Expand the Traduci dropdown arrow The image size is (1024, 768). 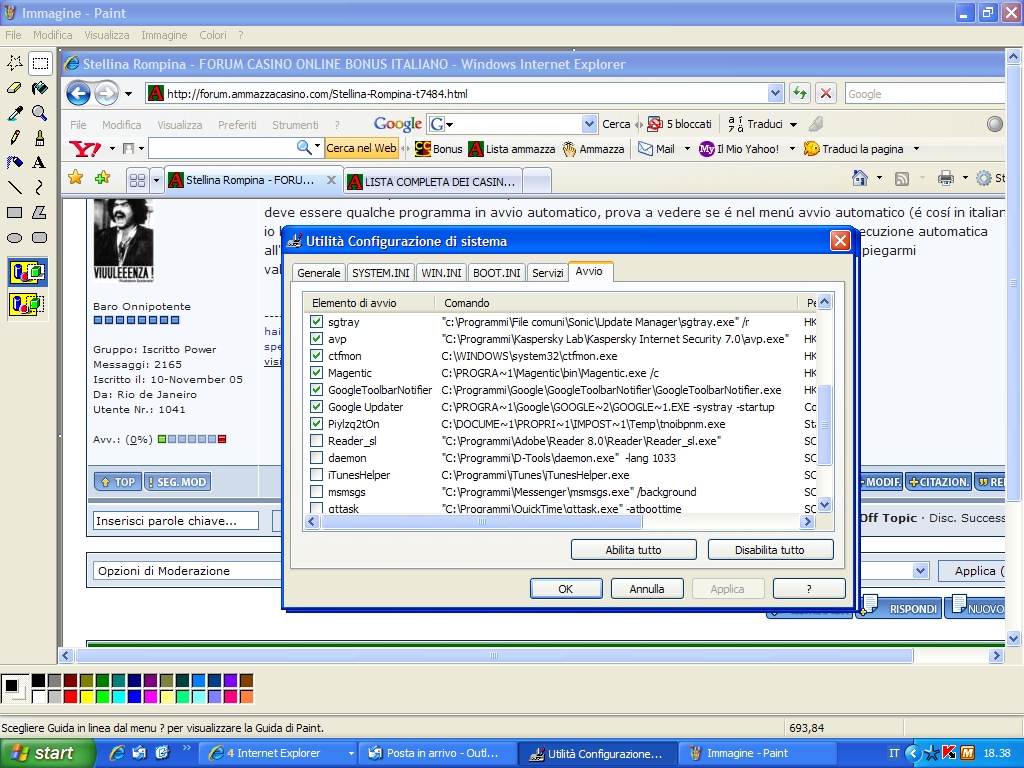click(x=793, y=124)
